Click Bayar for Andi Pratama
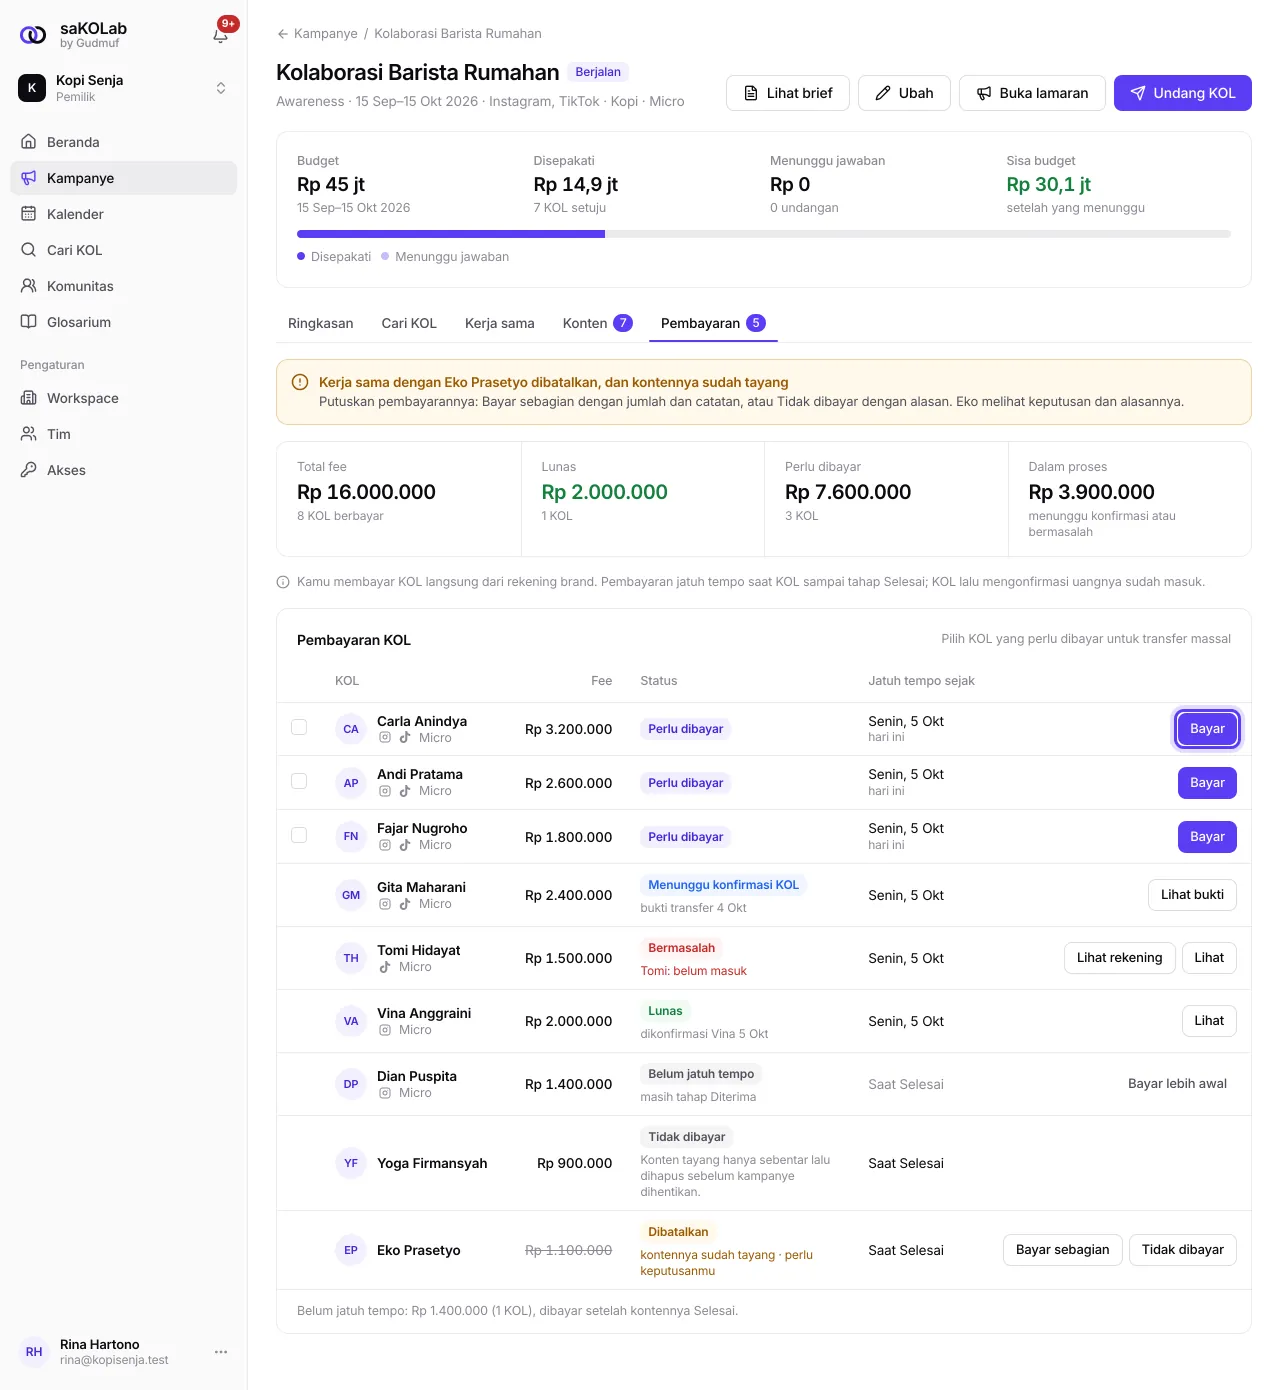 click(1207, 783)
